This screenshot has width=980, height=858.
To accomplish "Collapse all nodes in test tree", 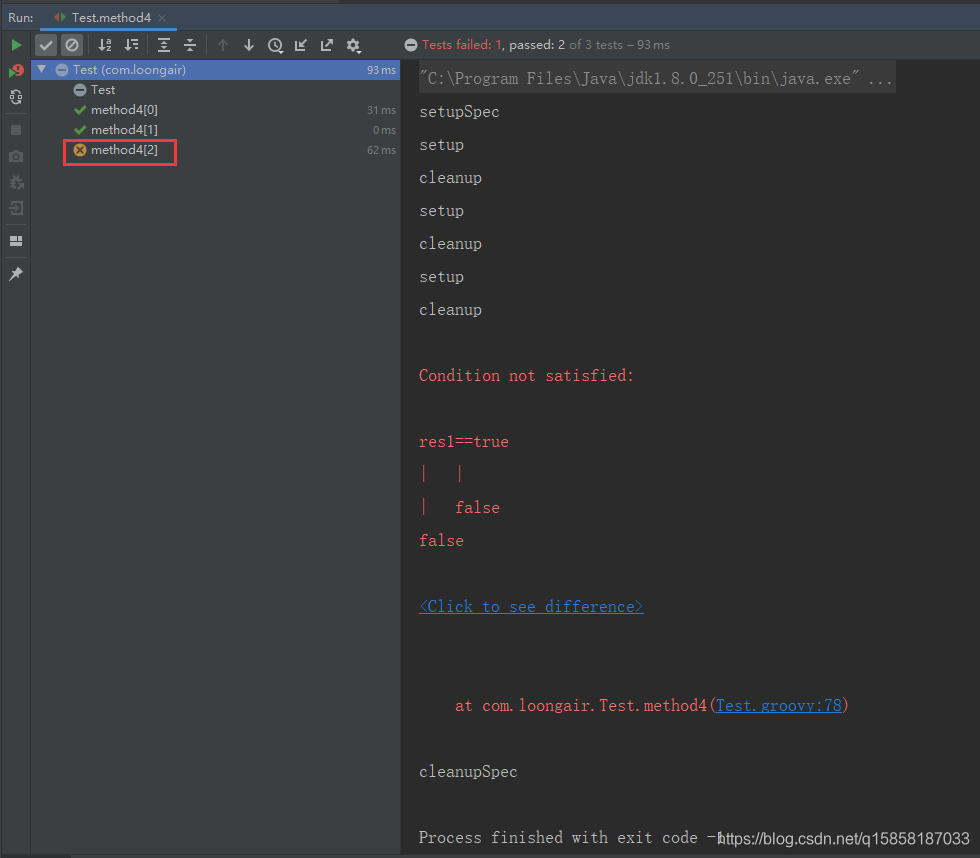I will pyautogui.click(x=190, y=45).
